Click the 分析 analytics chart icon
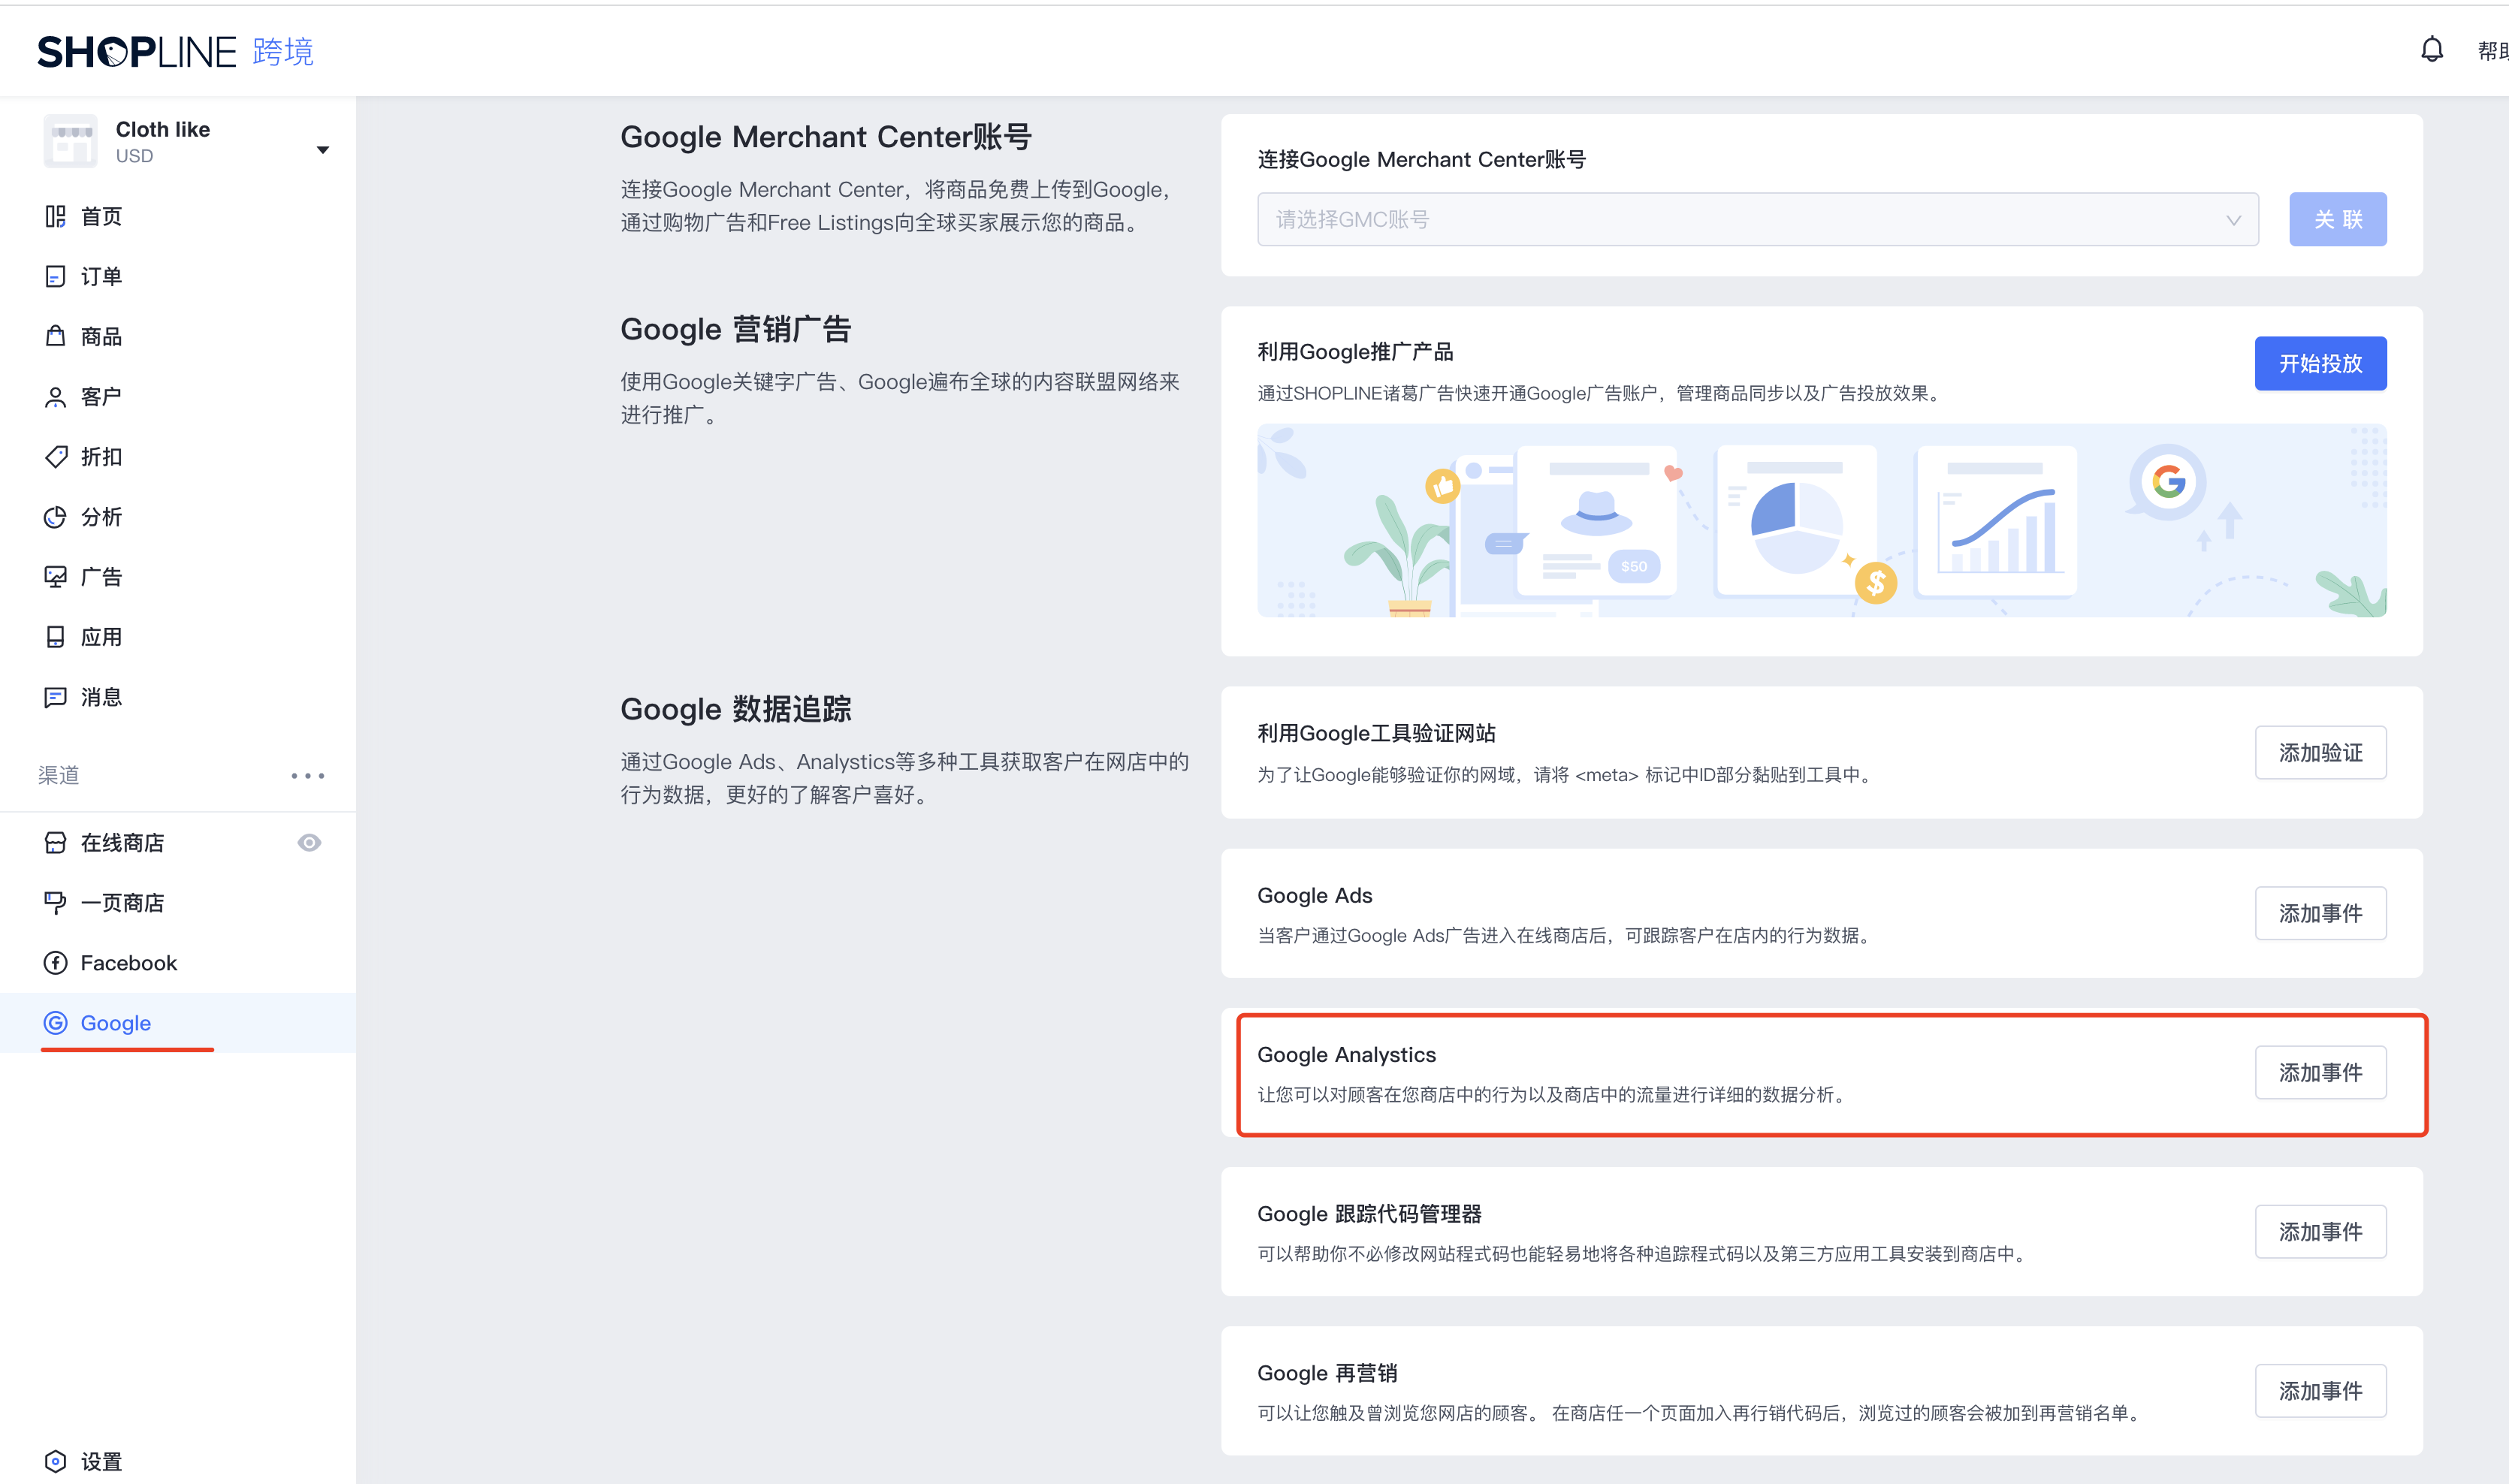The width and height of the screenshot is (2509, 1484). tap(55, 517)
